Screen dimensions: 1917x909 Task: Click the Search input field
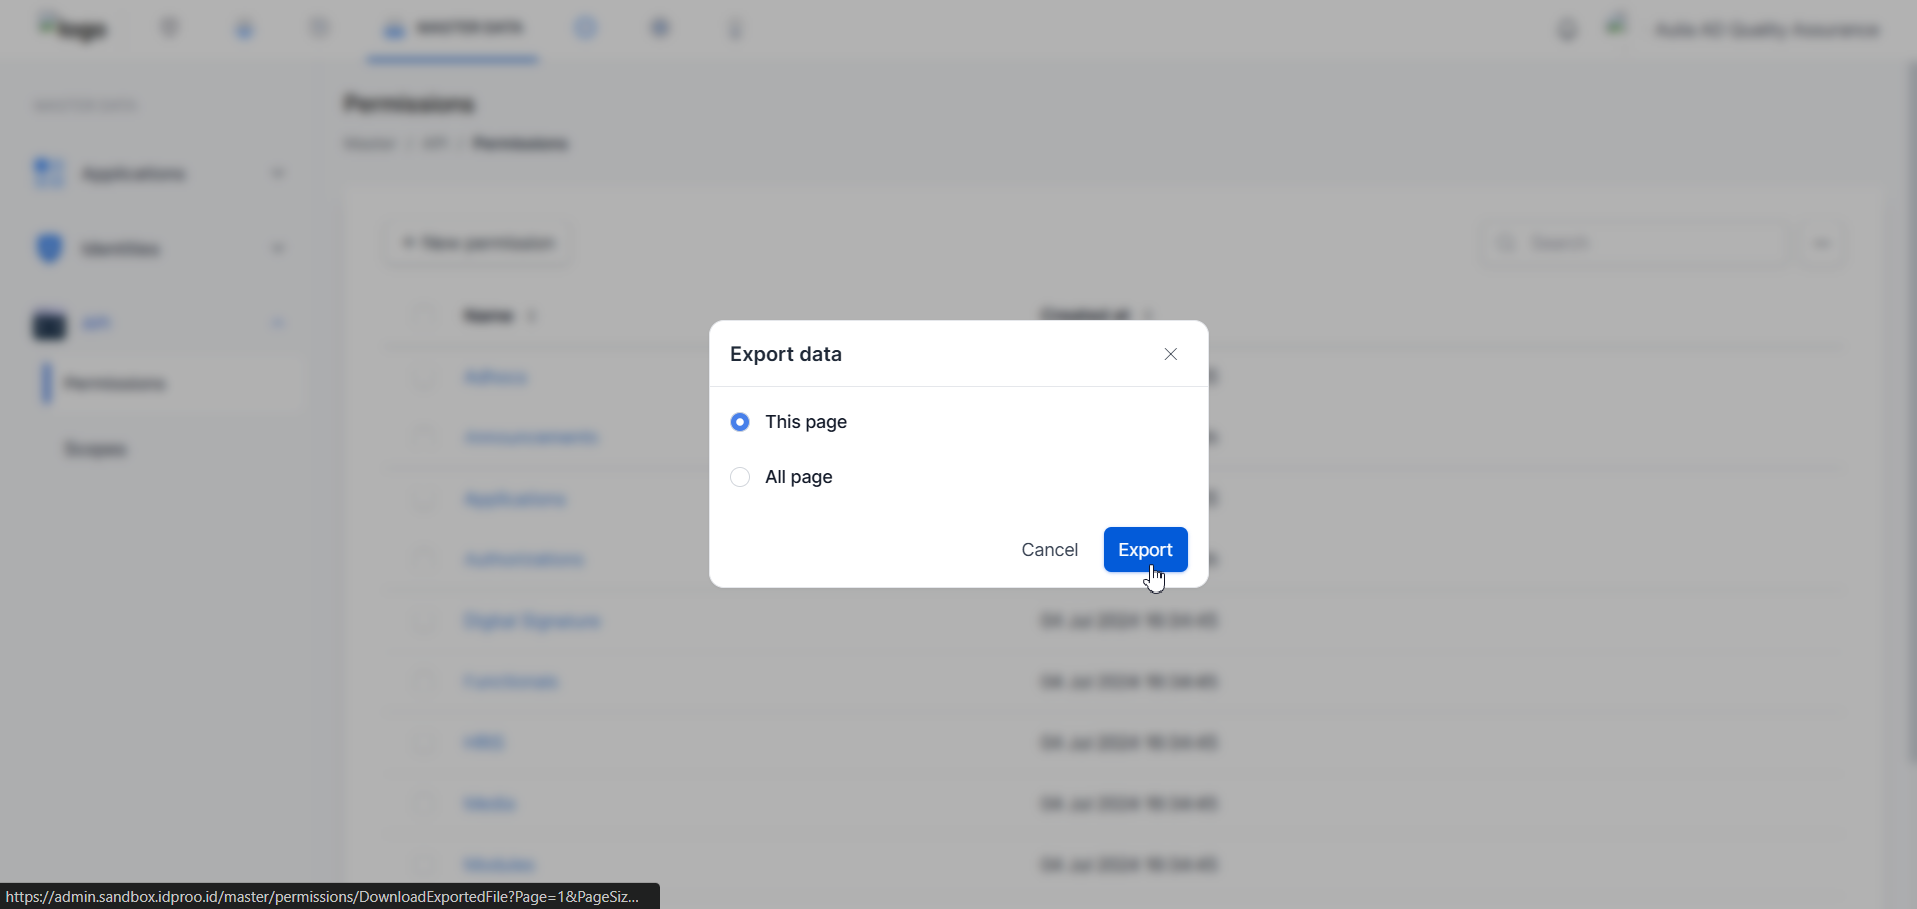(1636, 243)
